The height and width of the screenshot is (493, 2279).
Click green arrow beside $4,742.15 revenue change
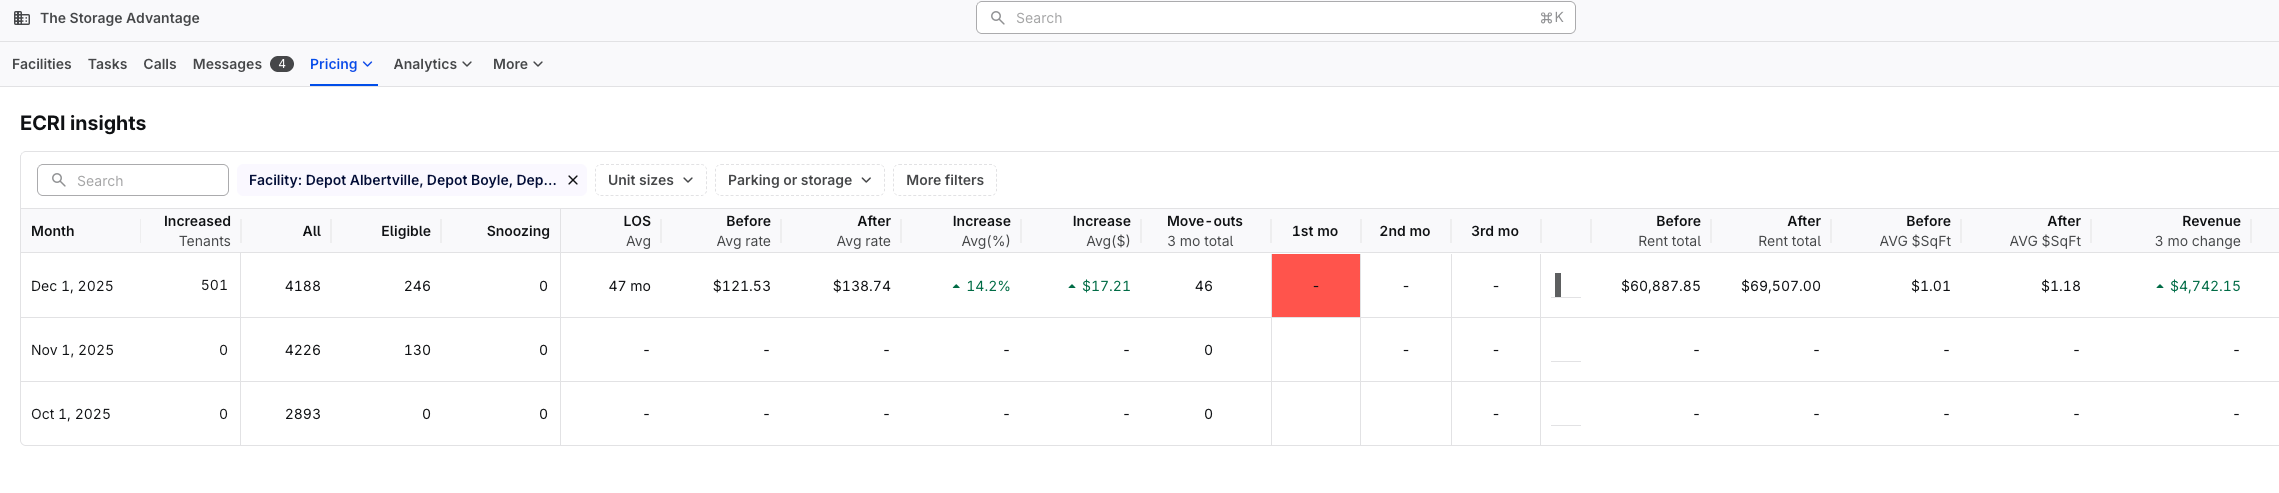click(x=2160, y=286)
